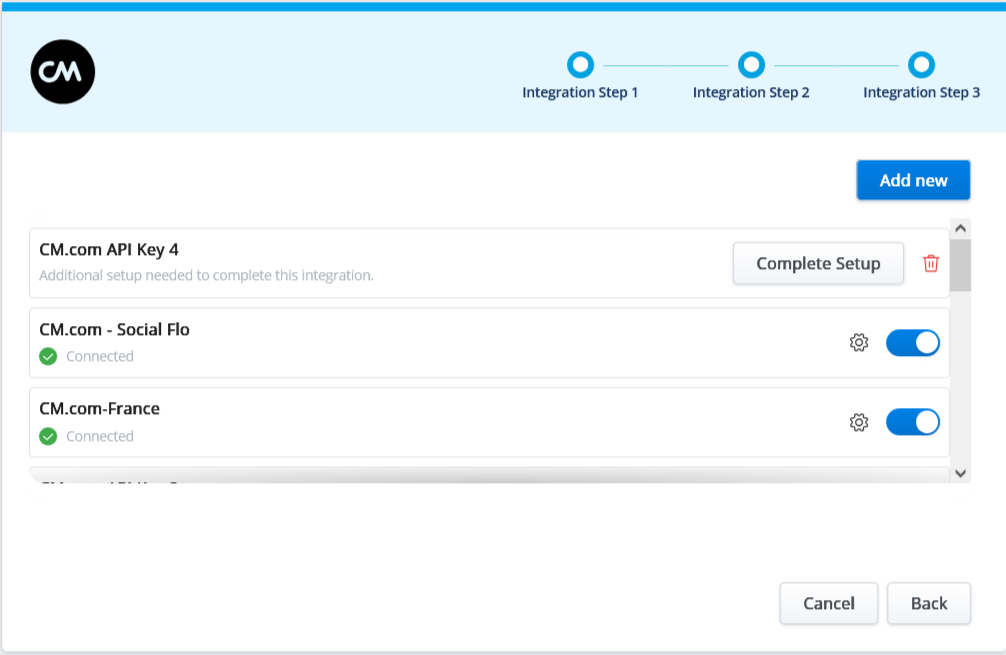Click 'Additional setup needed to complete this integration.' text
This screenshot has height=655, width=1006.
tap(206, 275)
